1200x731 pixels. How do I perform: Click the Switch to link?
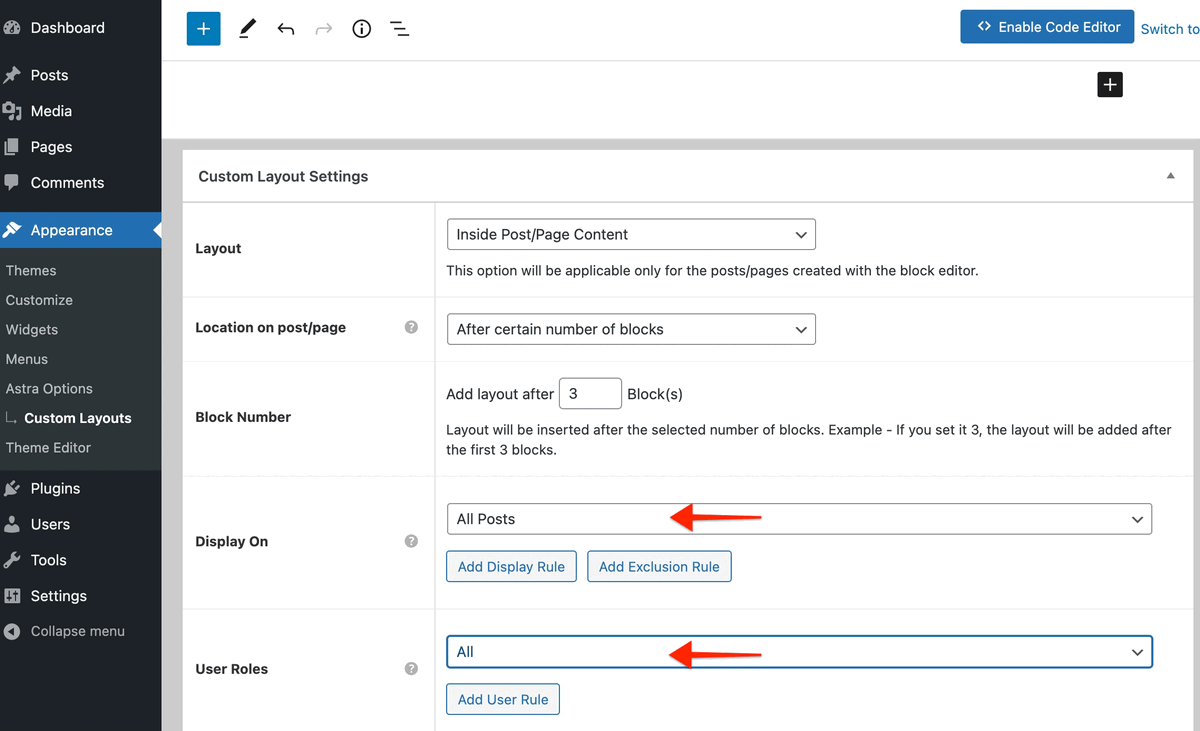coord(1170,29)
